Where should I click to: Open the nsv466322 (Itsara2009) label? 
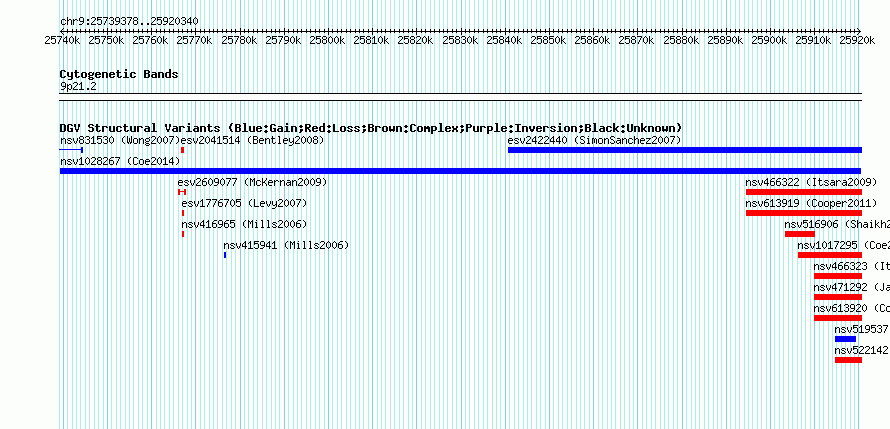point(811,182)
